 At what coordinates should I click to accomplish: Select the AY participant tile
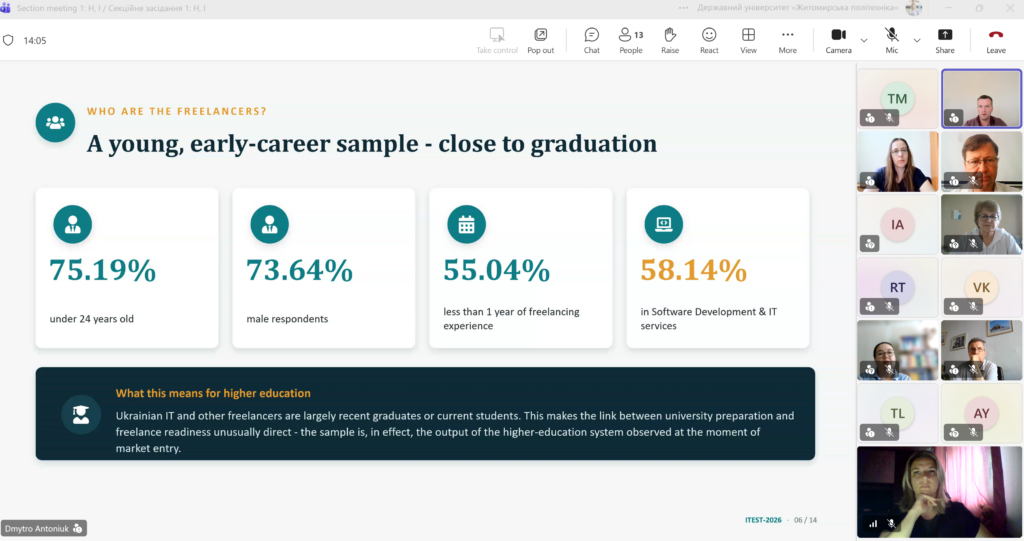pos(981,413)
